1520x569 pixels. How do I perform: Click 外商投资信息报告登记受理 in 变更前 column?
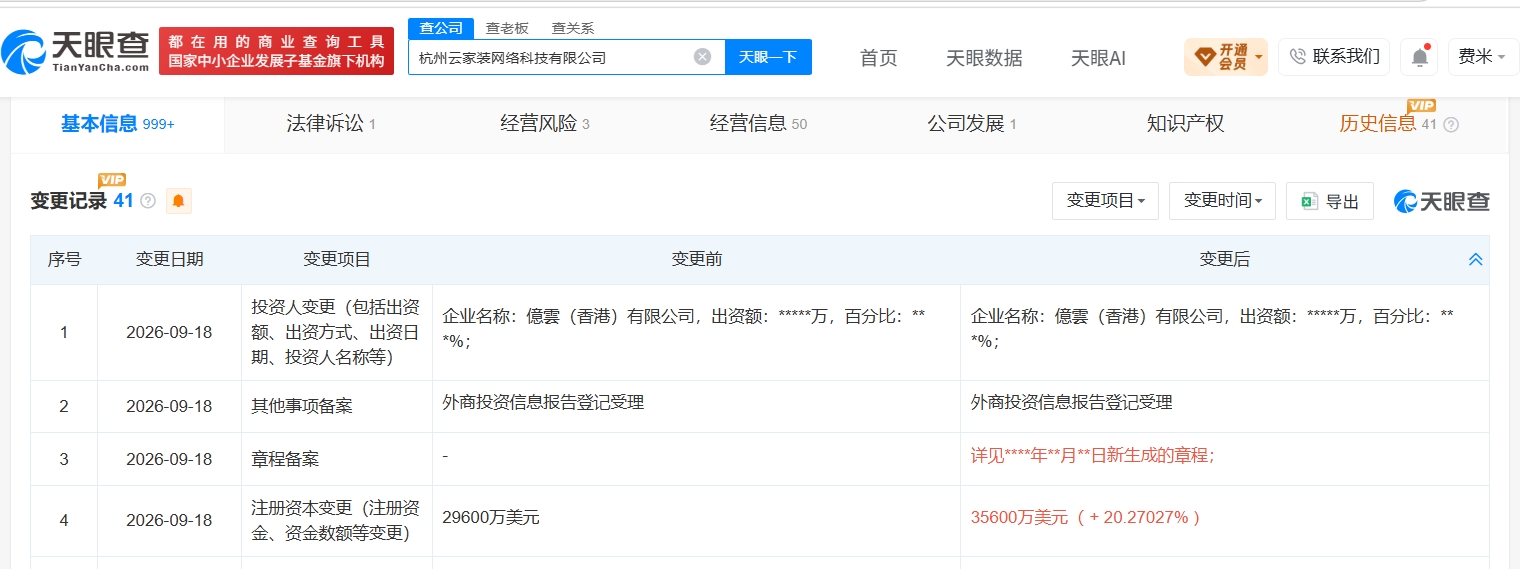pos(543,403)
